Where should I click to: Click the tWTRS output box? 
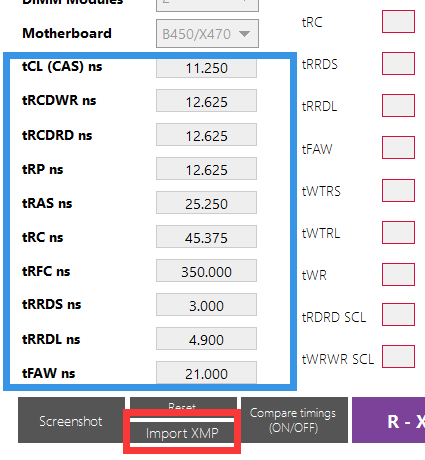coord(398,191)
